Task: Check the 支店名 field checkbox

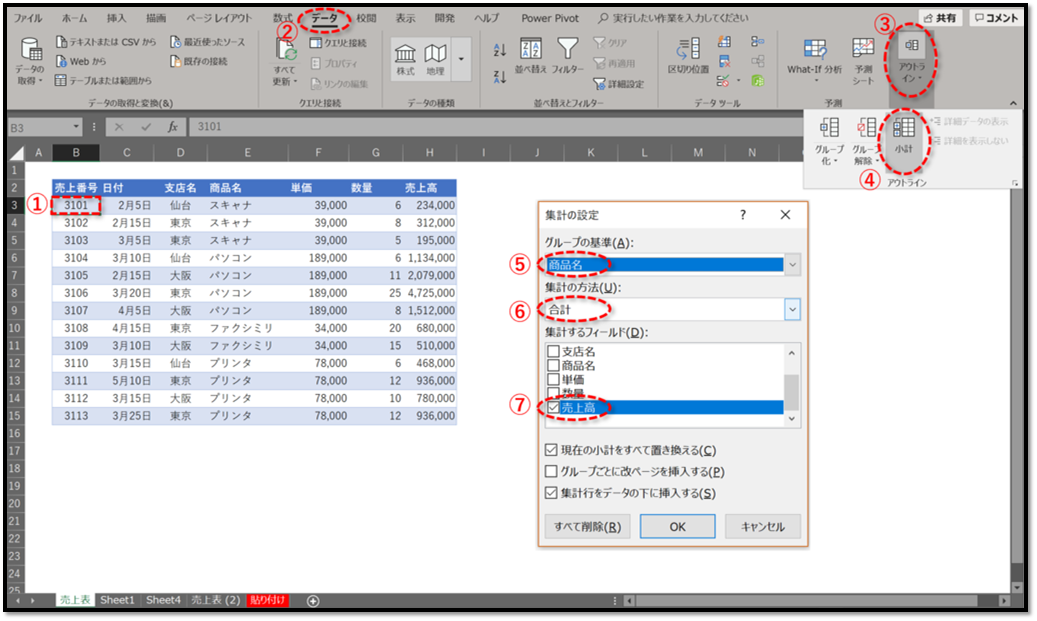Action: [x=554, y=352]
